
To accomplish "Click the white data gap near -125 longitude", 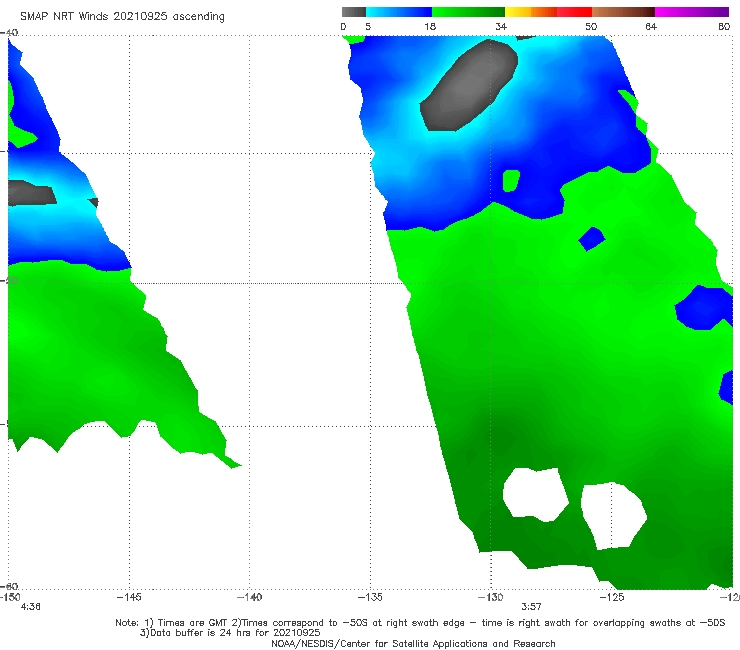I will coord(614,515).
